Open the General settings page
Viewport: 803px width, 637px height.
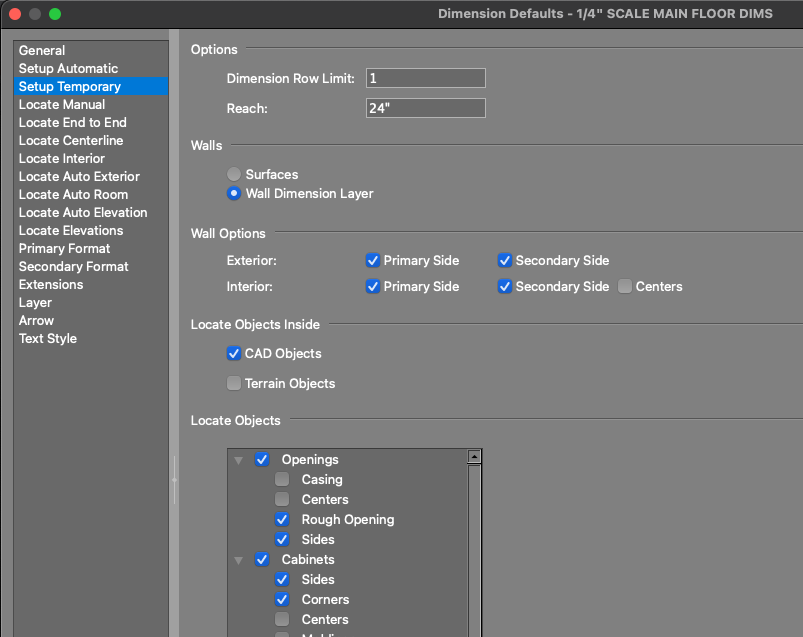tap(42, 51)
